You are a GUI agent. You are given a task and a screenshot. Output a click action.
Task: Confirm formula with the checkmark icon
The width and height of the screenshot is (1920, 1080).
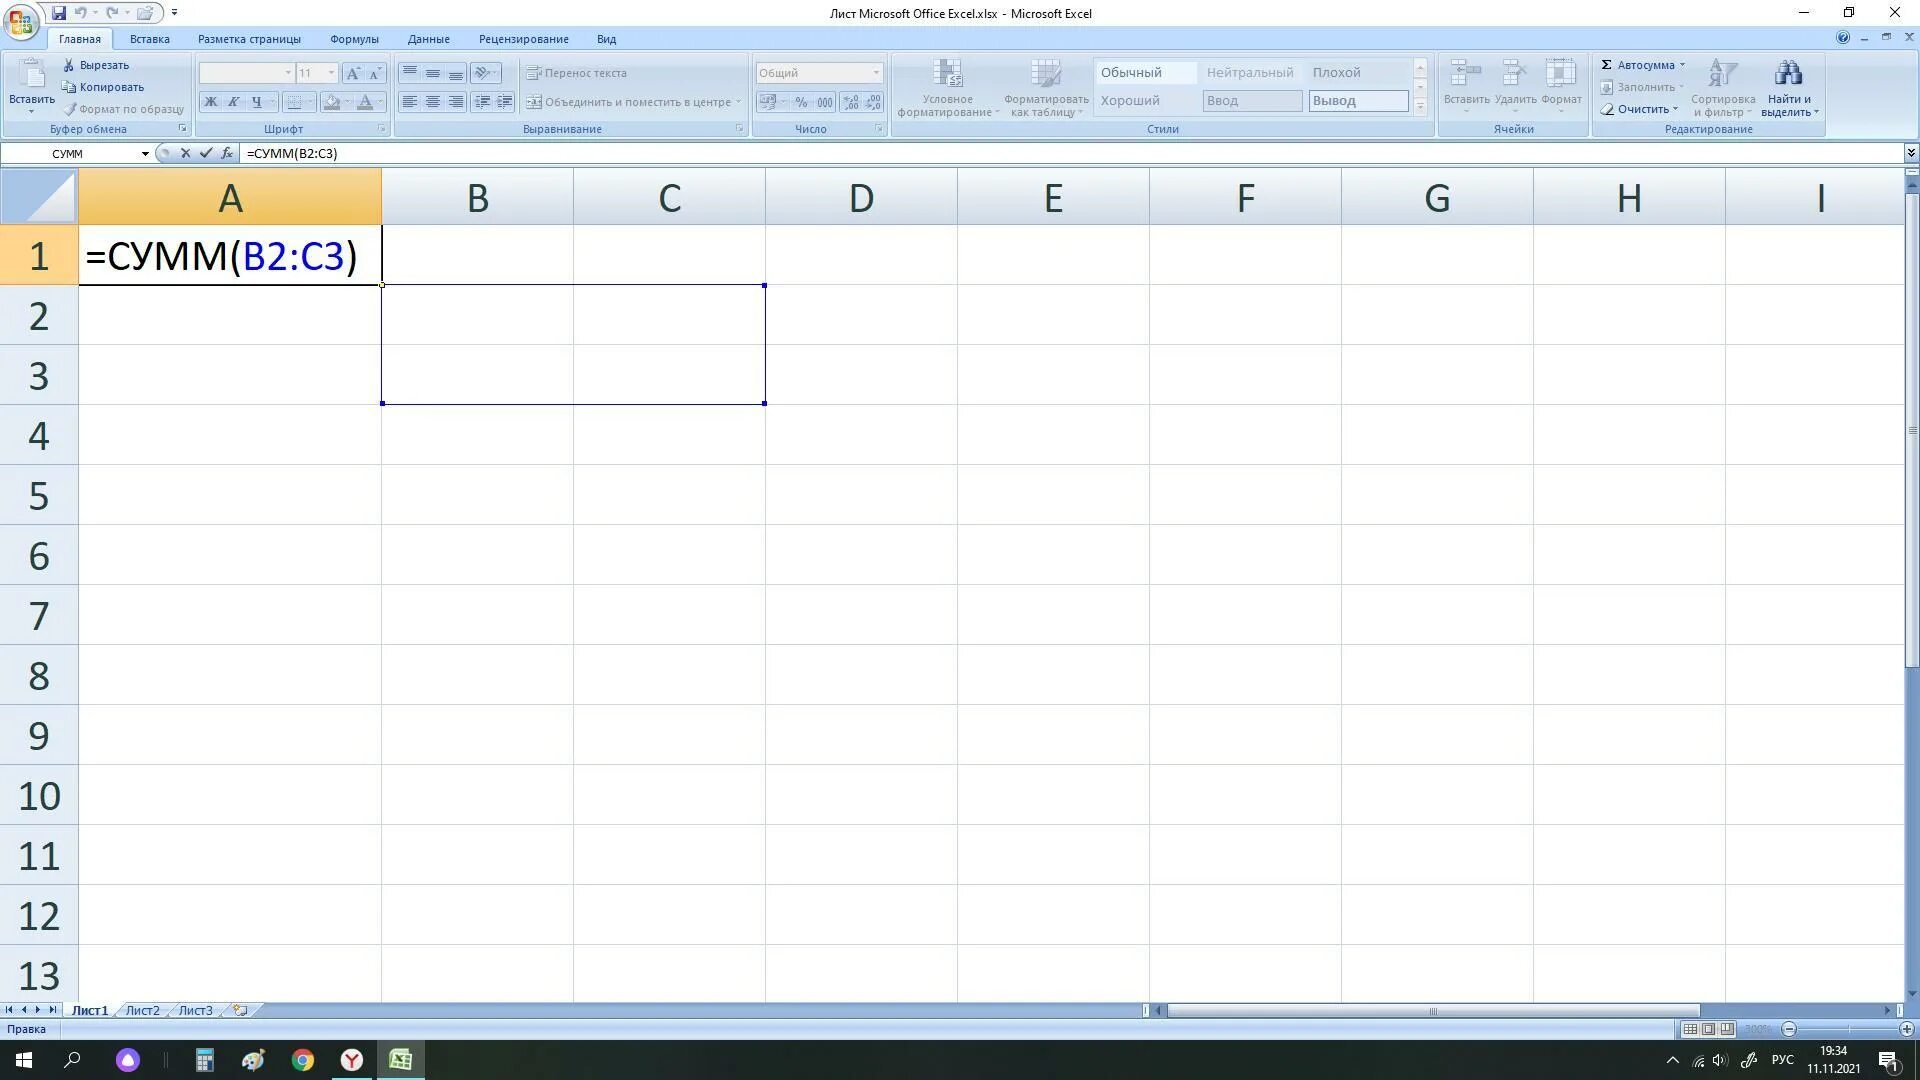point(206,153)
